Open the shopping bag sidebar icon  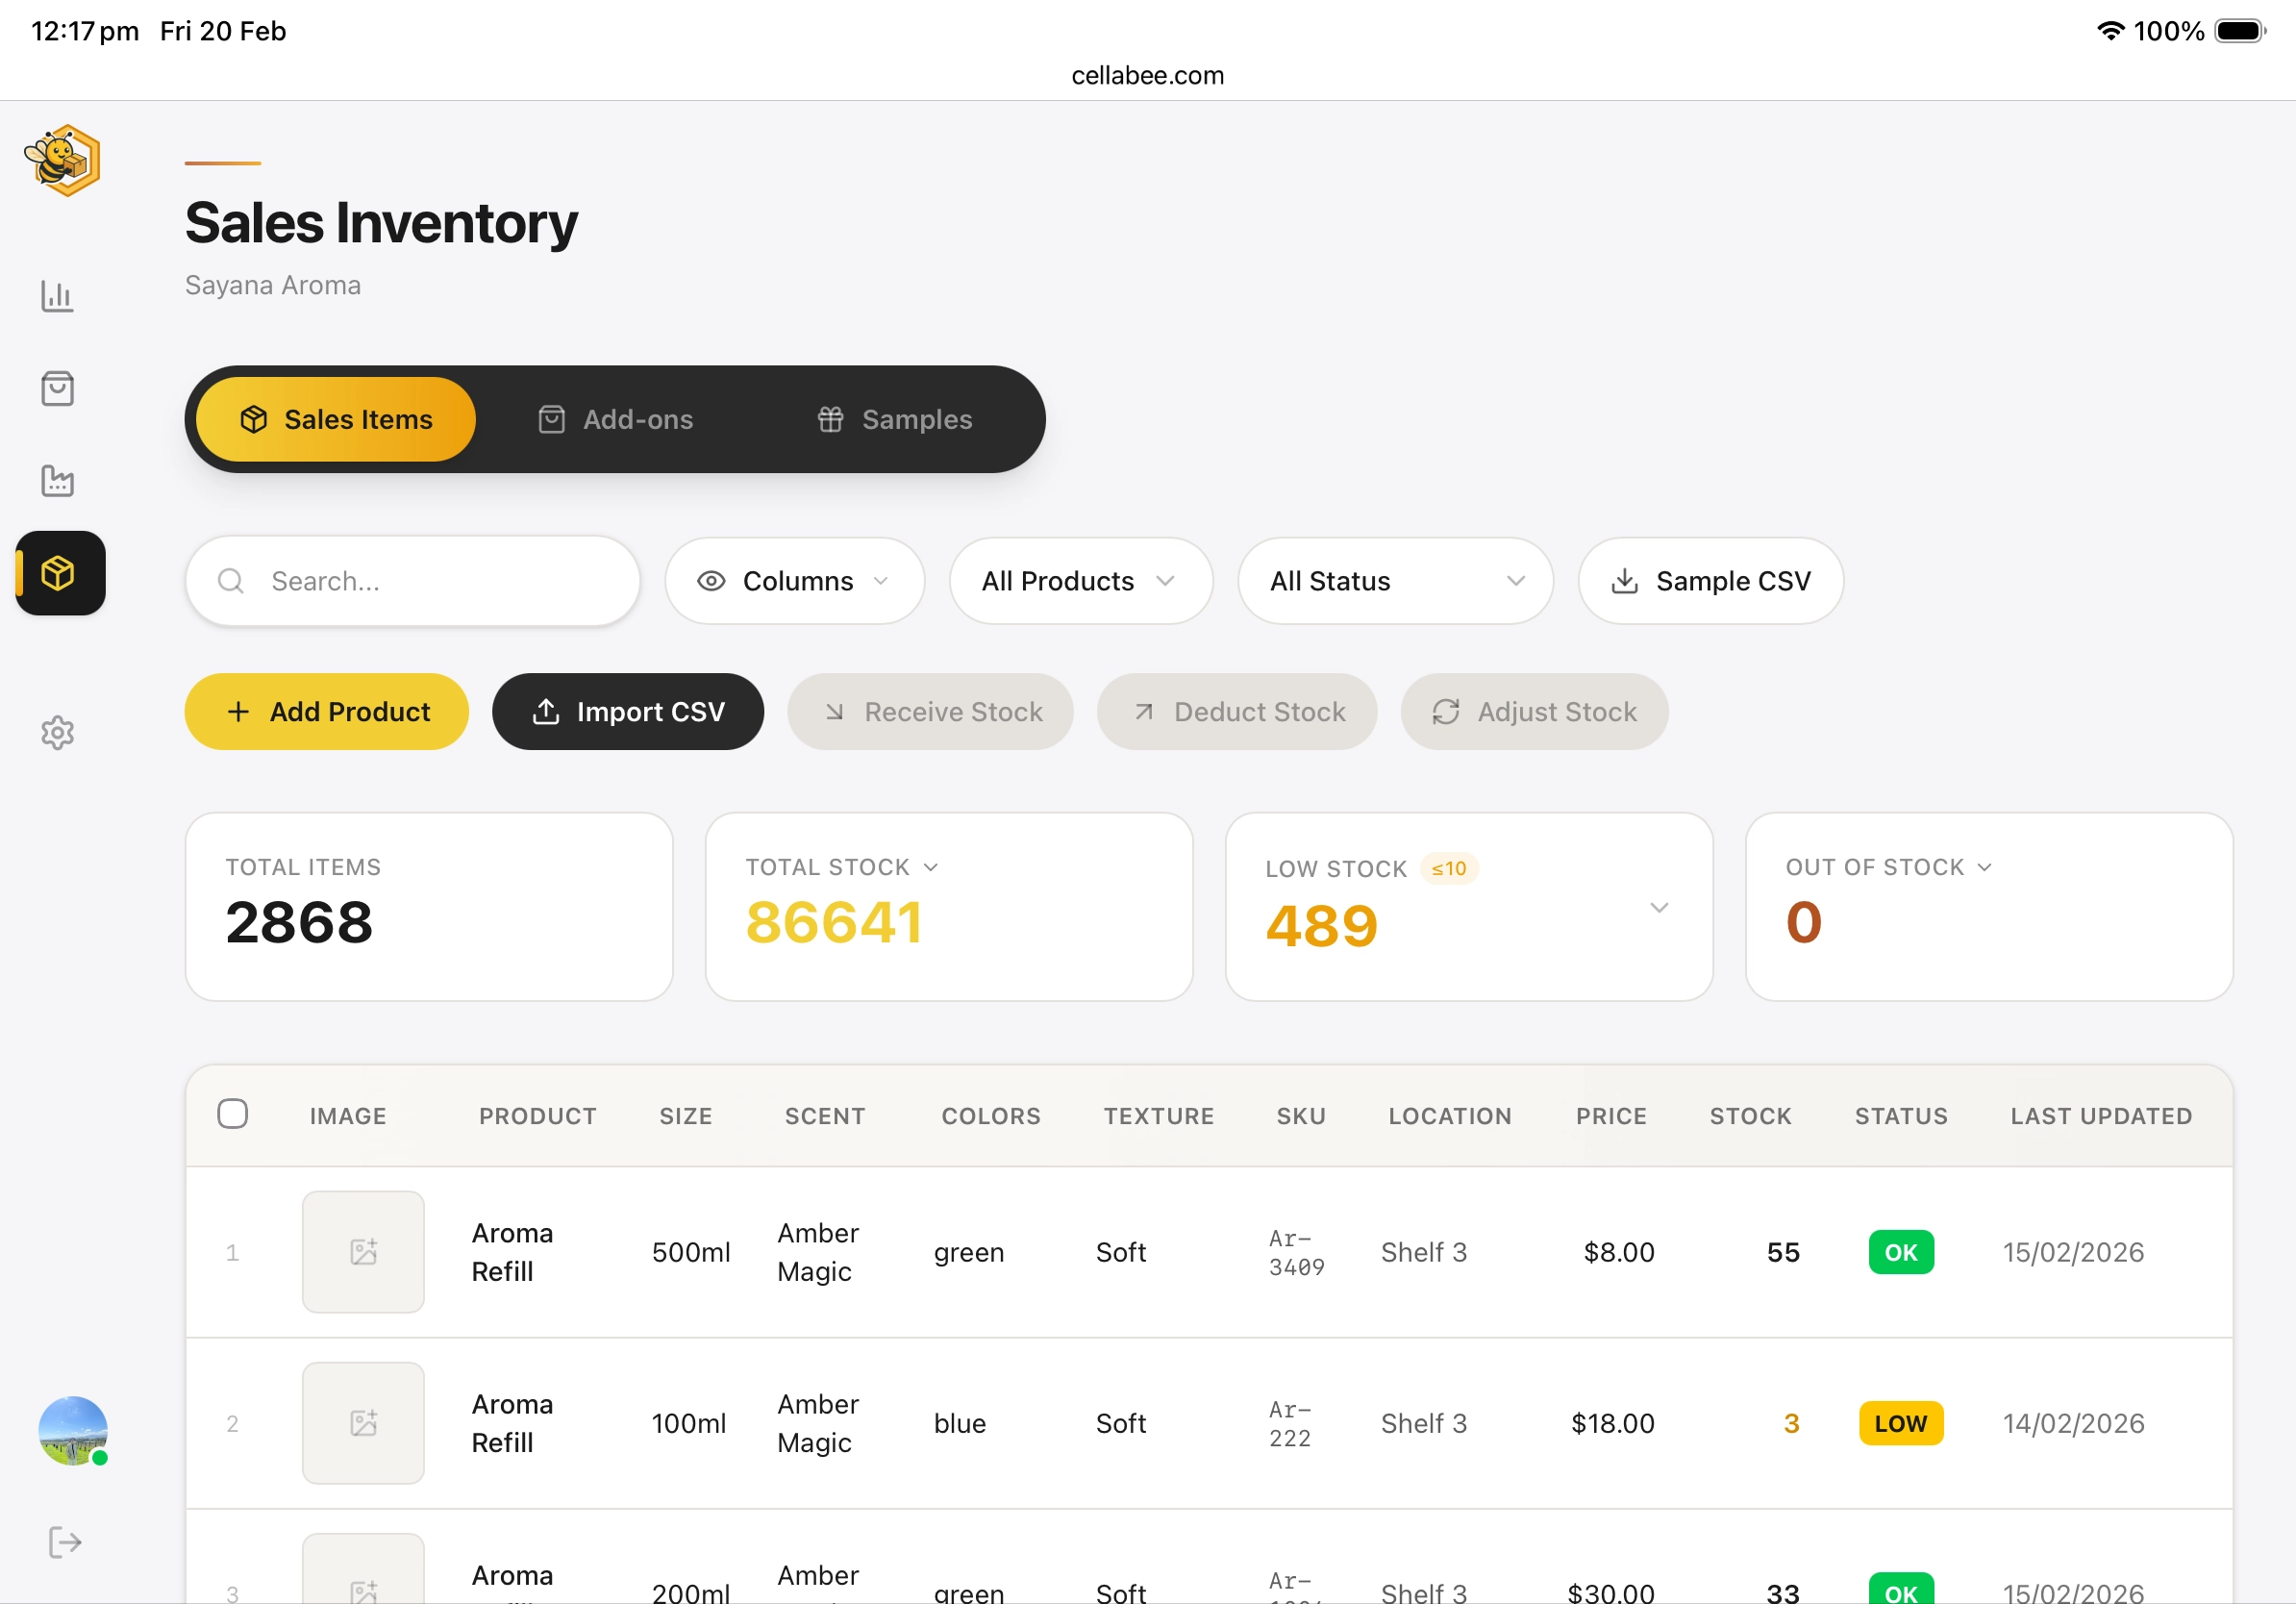coord(57,388)
